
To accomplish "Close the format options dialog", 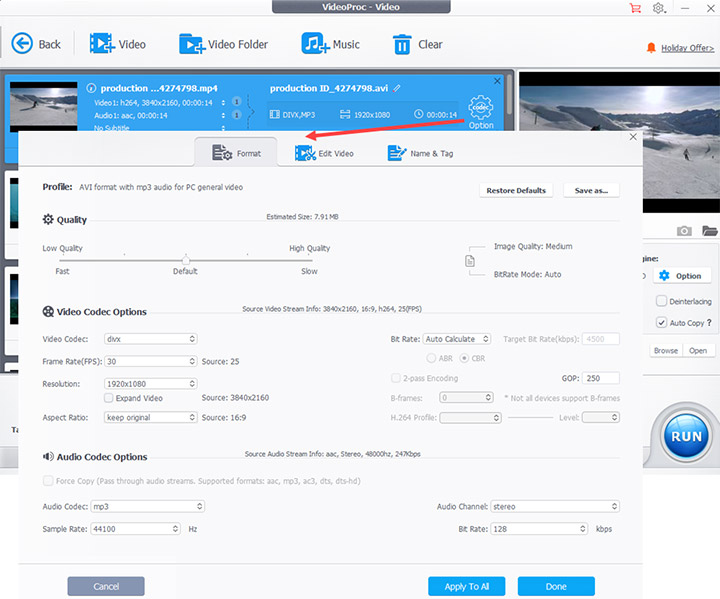I will click(633, 137).
